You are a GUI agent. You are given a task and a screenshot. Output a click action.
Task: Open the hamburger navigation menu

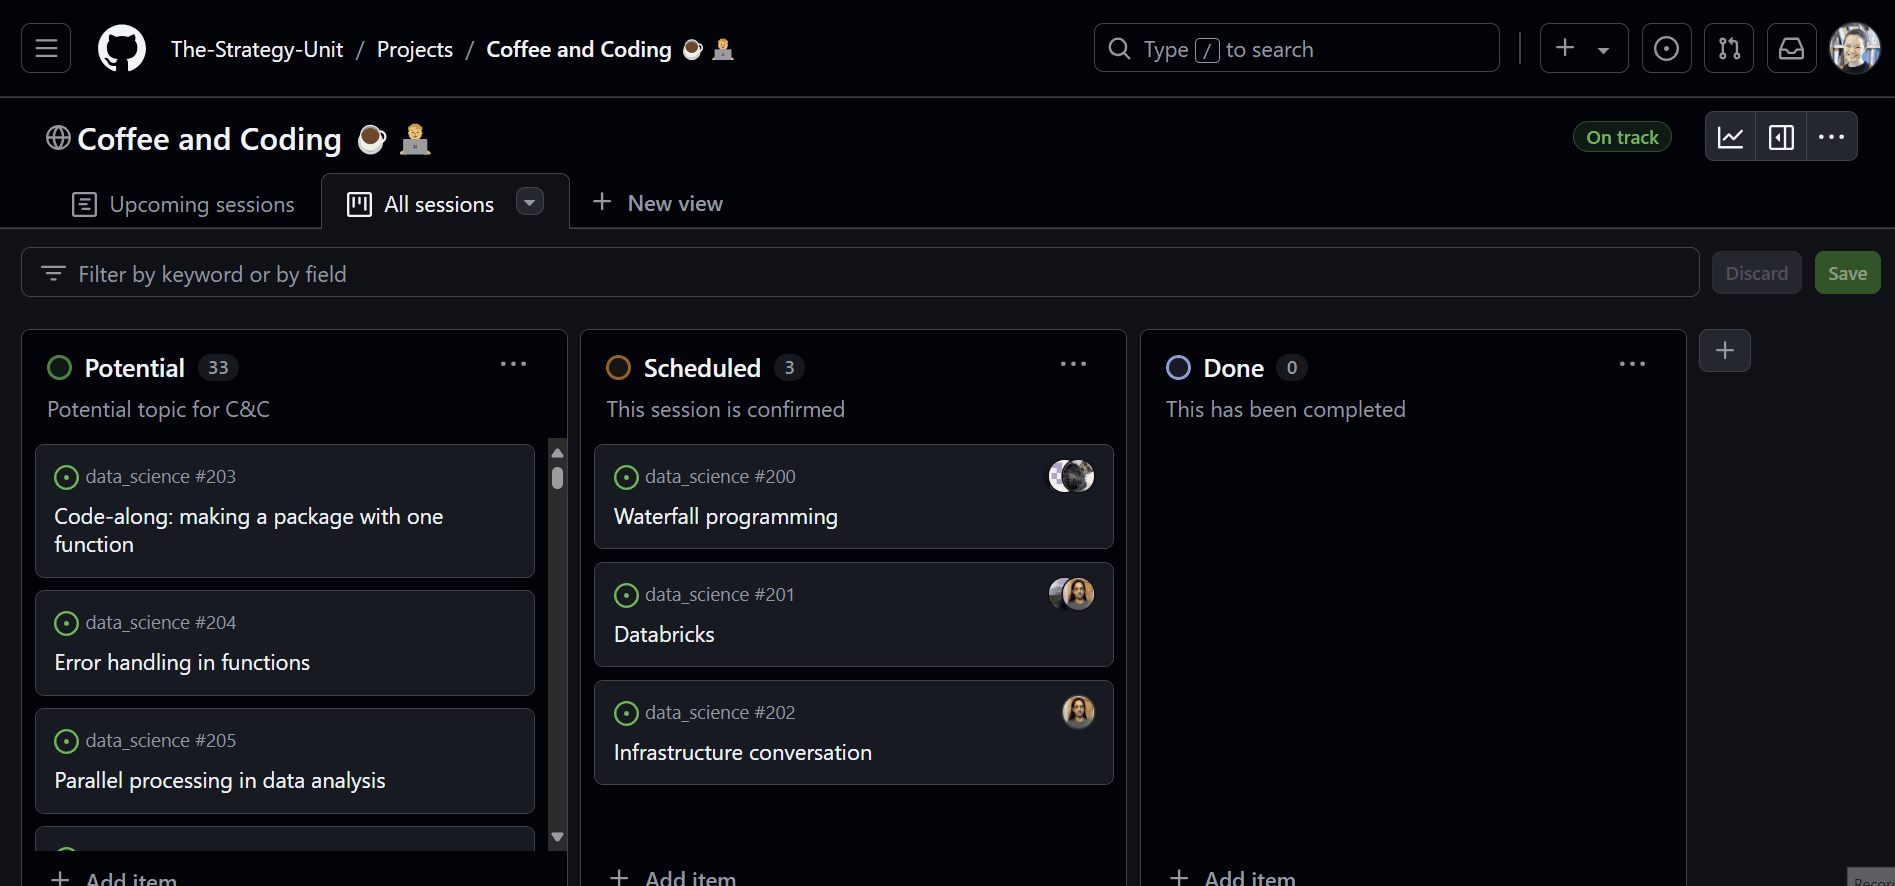pyautogui.click(x=46, y=48)
